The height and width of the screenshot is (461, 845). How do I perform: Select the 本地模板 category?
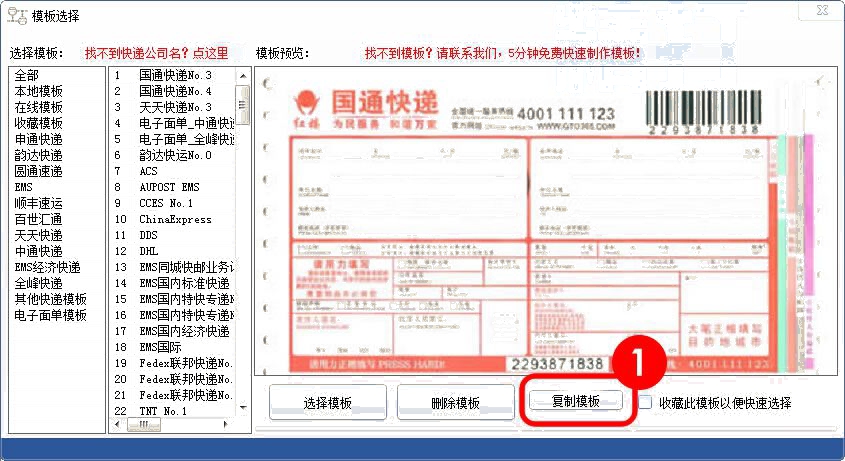[39, 91]
